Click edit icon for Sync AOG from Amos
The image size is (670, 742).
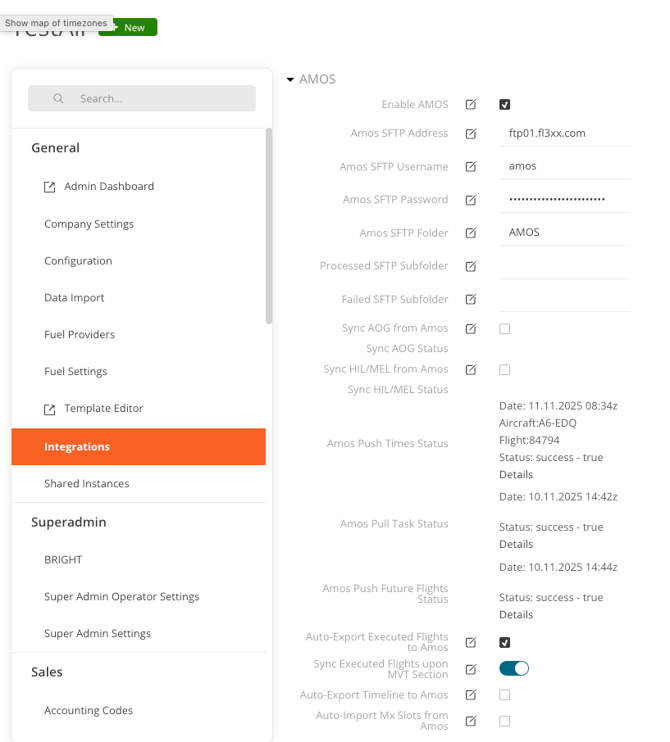click(x=471, y=329)
